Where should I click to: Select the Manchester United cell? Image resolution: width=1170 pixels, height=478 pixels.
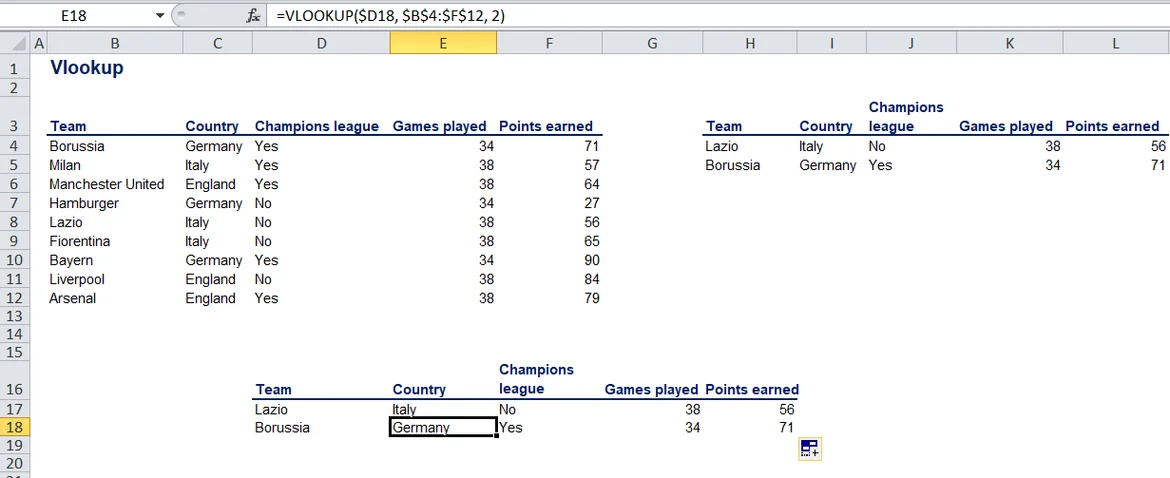click(107, 184)
